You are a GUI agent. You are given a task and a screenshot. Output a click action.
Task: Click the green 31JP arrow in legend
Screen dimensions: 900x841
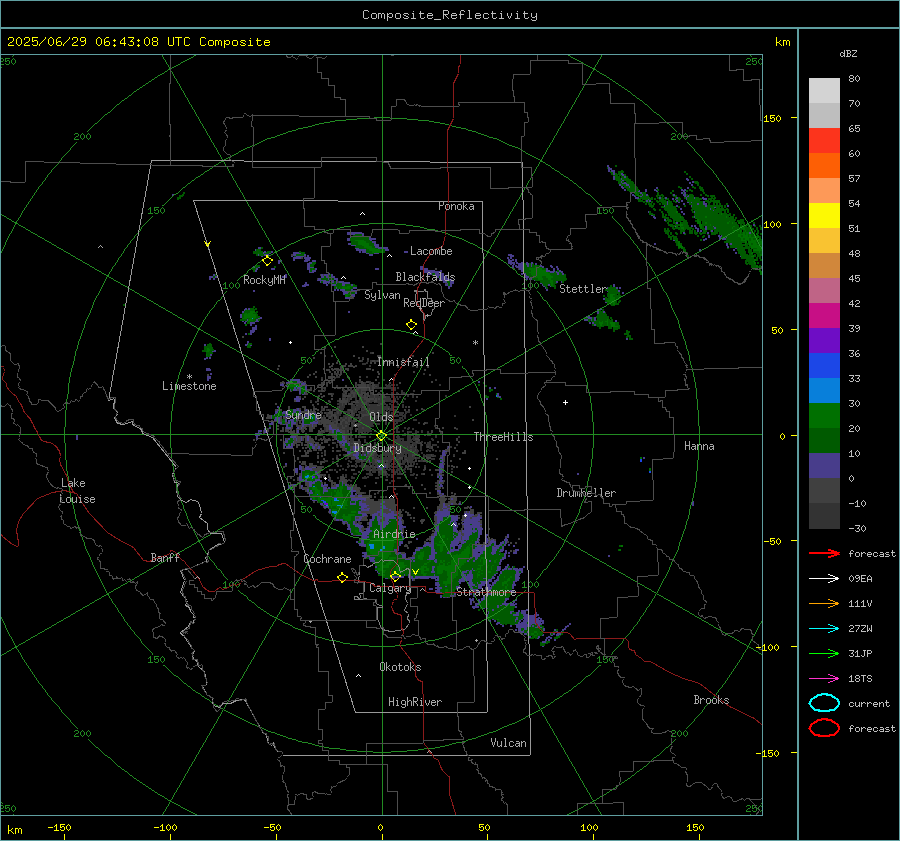(x=824, y=653)
